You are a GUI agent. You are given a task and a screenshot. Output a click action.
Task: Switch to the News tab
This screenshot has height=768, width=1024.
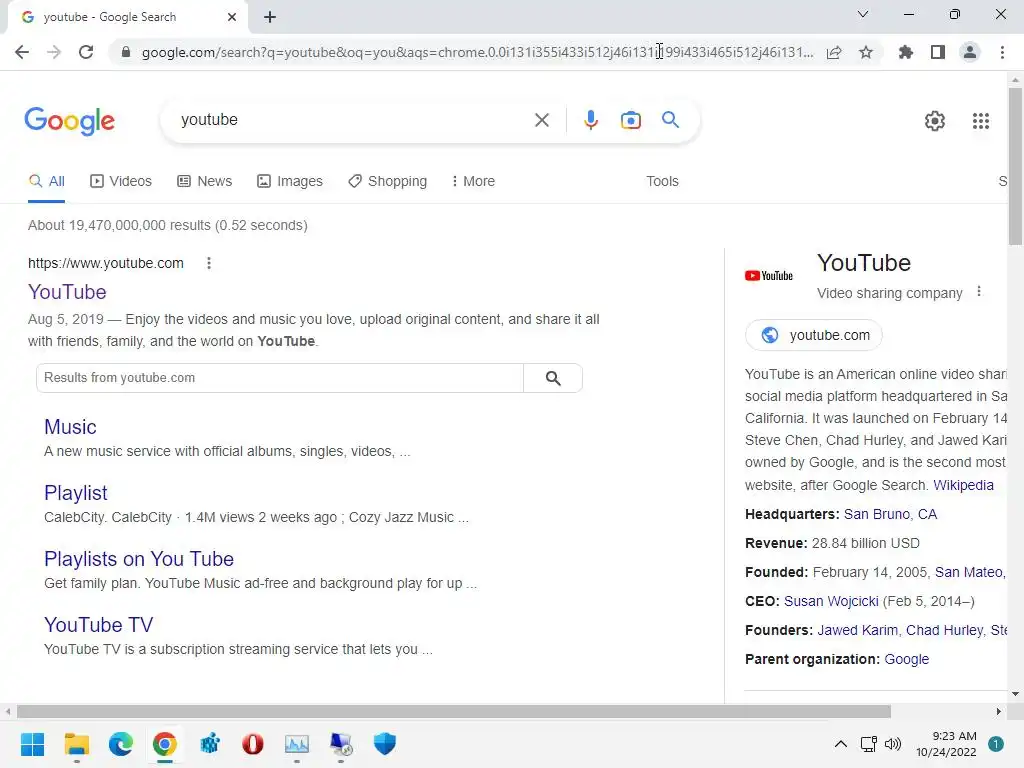[204, 182]
